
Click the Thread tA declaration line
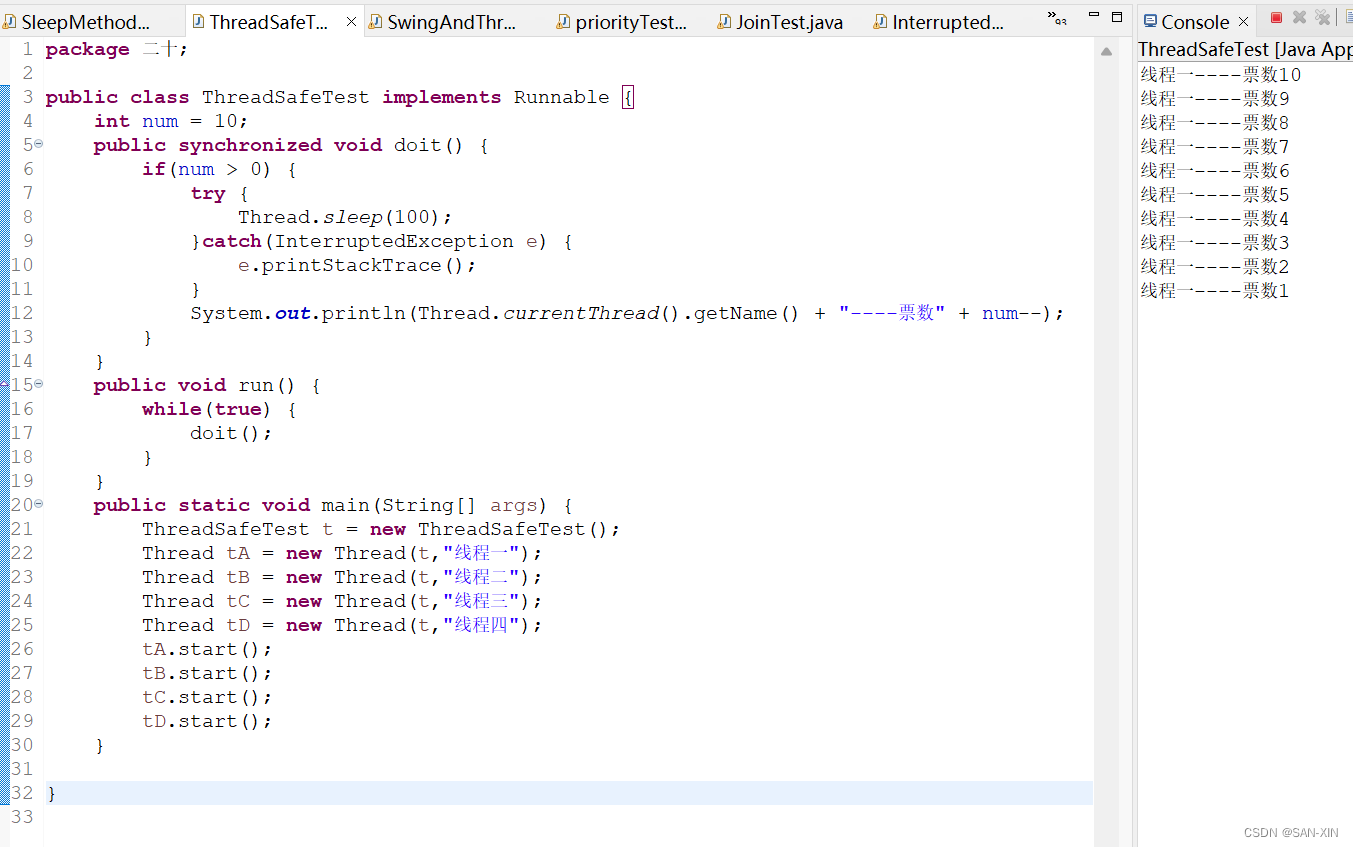(342, 553)
